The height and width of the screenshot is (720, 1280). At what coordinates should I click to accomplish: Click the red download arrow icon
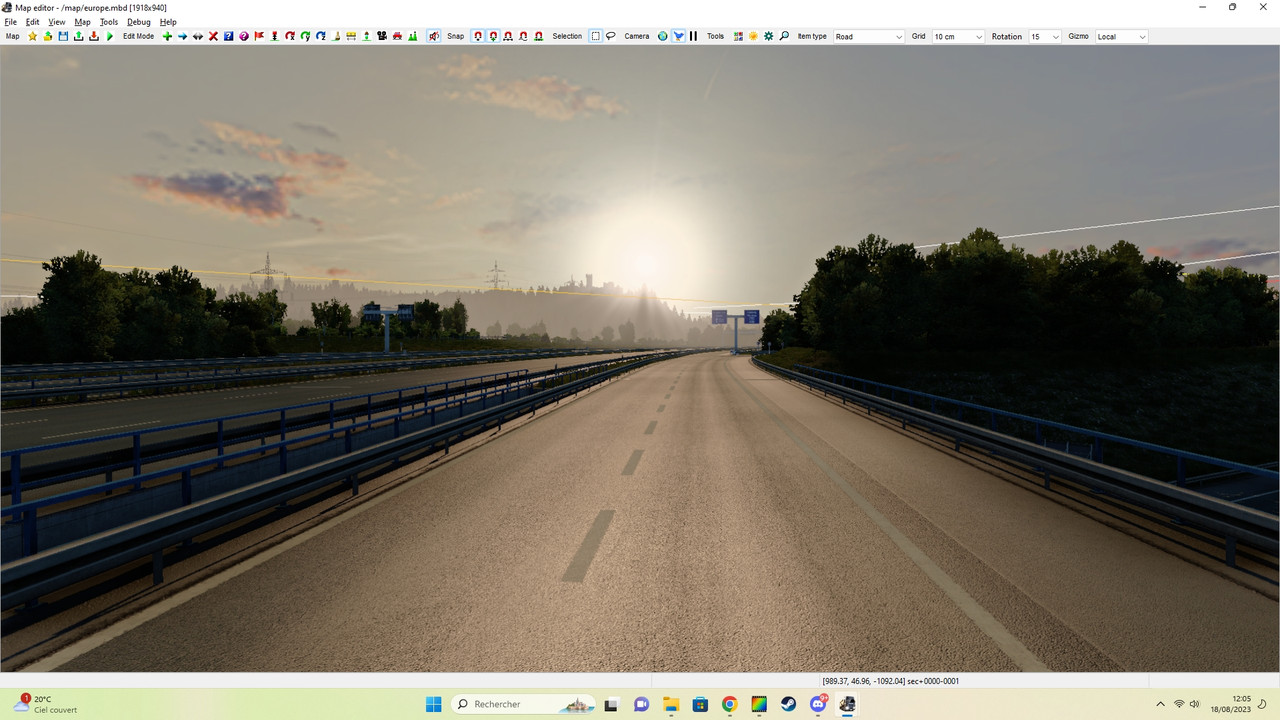coord(94,36)
